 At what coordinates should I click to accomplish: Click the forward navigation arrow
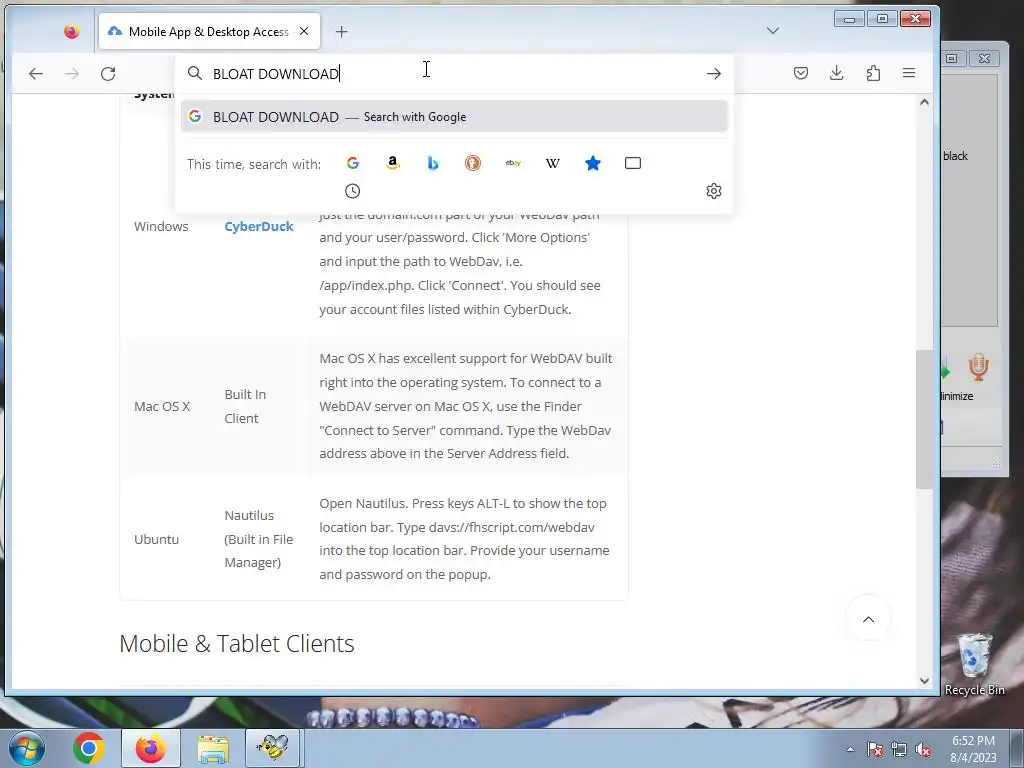tap(72, 74)
